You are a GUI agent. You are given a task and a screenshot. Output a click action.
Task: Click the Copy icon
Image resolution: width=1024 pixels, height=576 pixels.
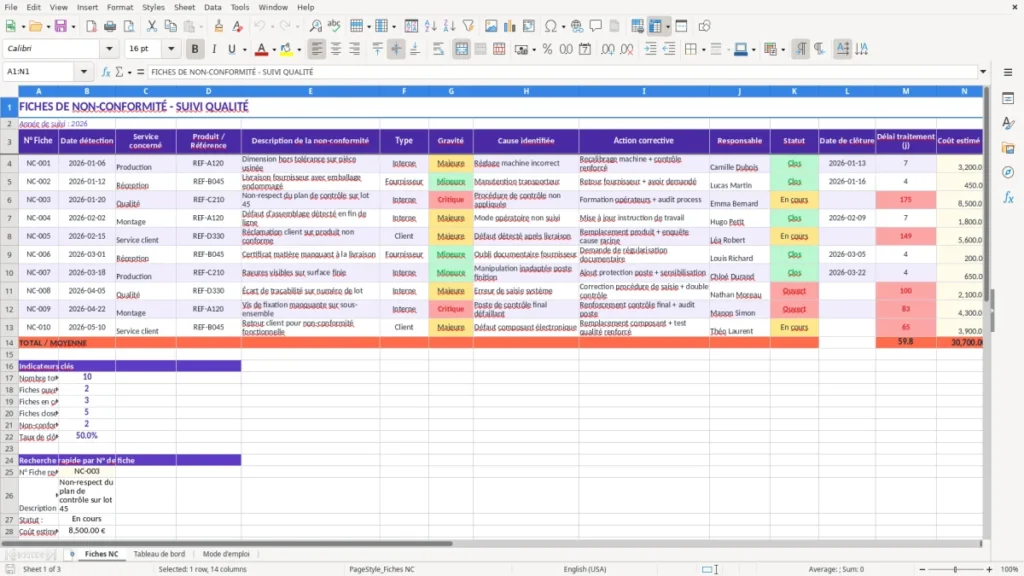point(170,26)
